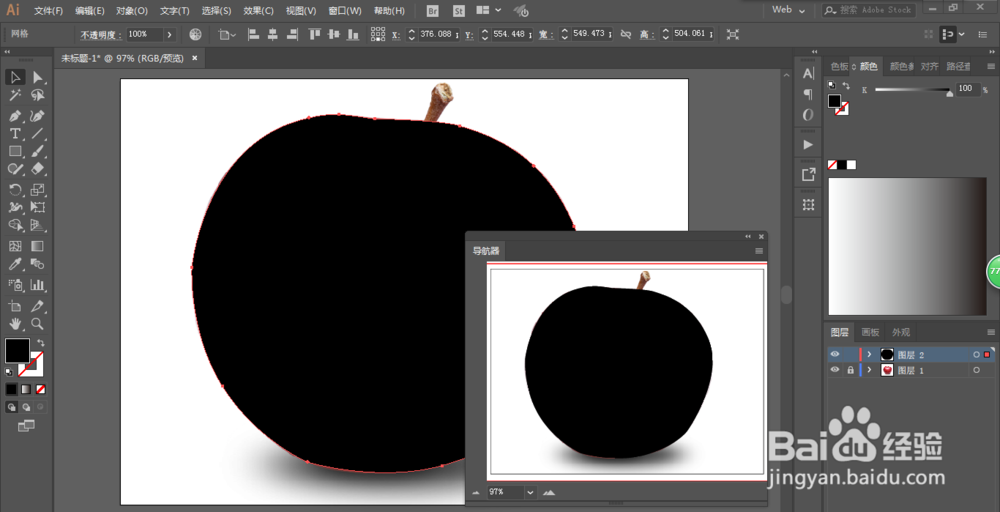Open the Paragraph panel icon
The height and width of the screenshot is (512, 1000).
tap(808, 94)
